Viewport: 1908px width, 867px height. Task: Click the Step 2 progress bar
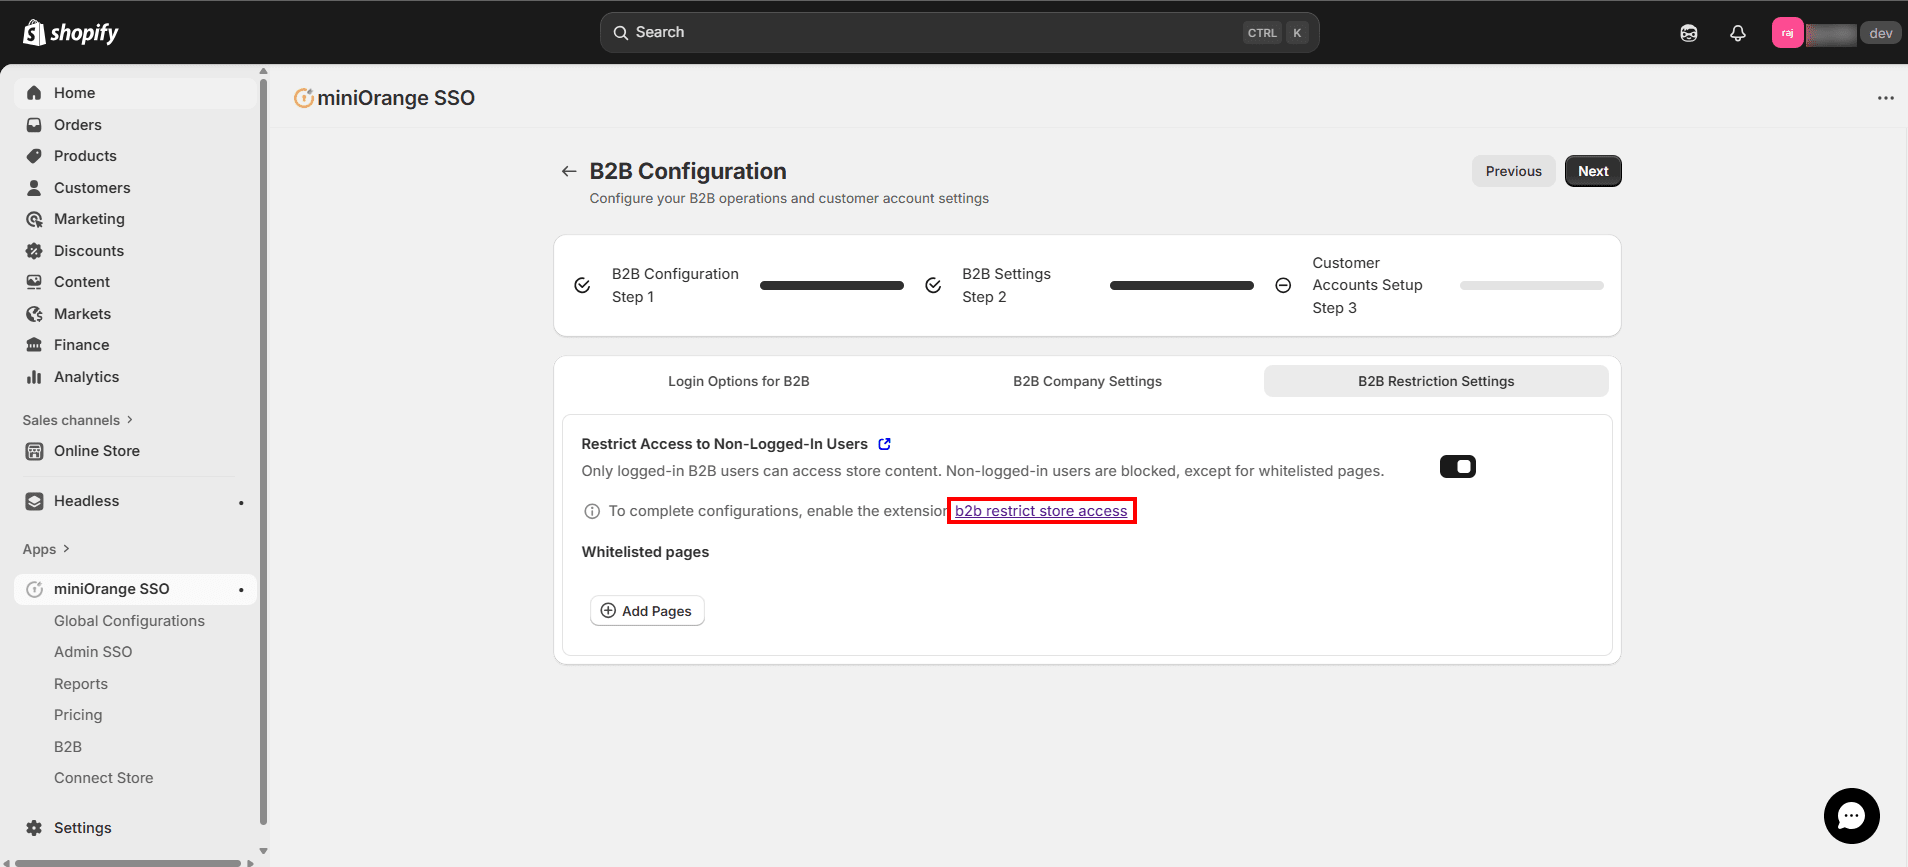1181,286
